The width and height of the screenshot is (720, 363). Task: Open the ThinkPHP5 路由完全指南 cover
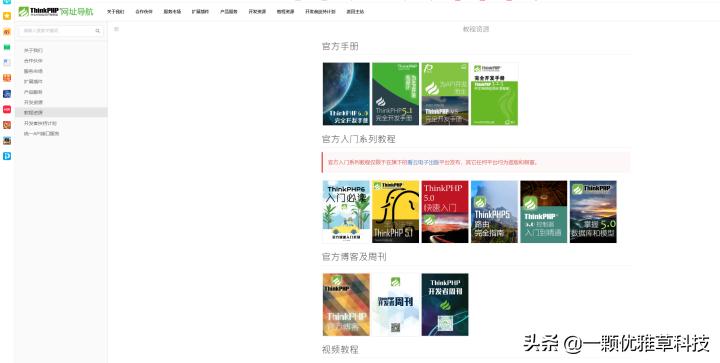[495, 212]
